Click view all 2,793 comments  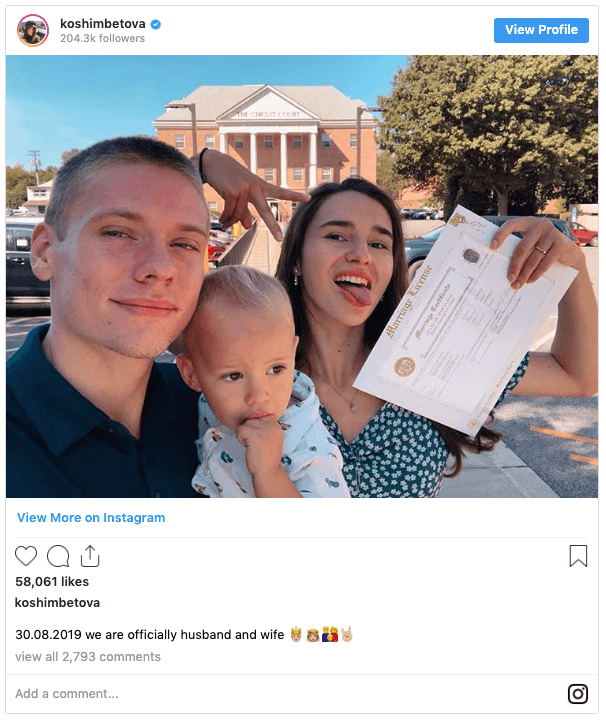tap(88, 657)
